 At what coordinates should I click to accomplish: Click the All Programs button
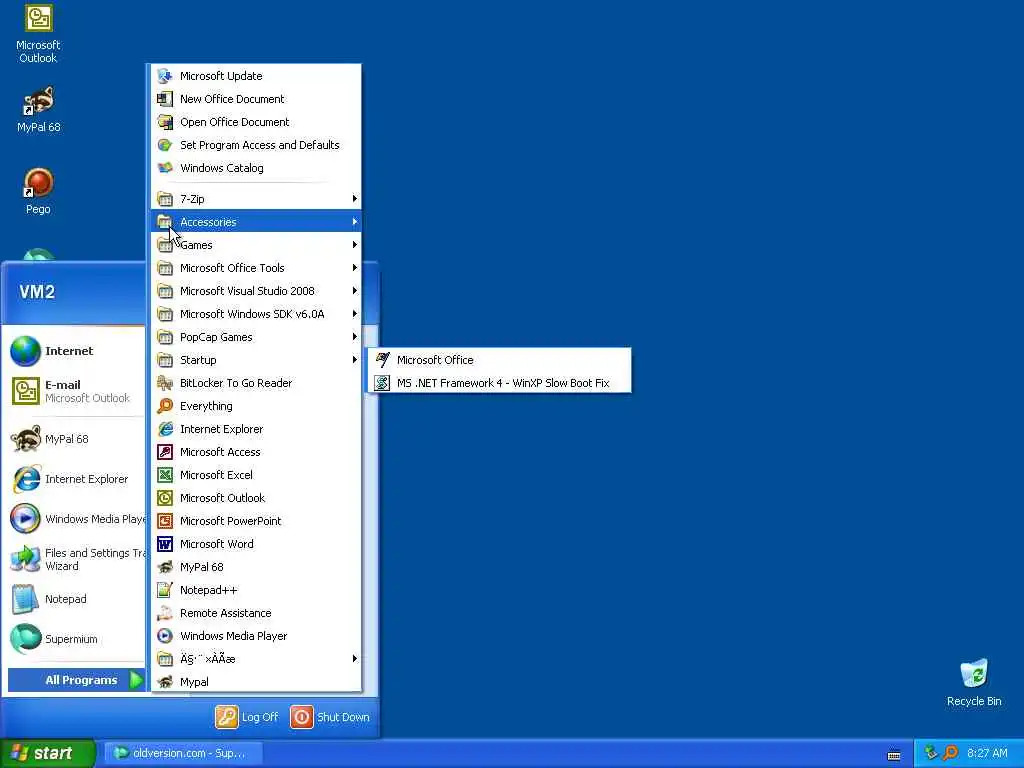click(76, 680)
